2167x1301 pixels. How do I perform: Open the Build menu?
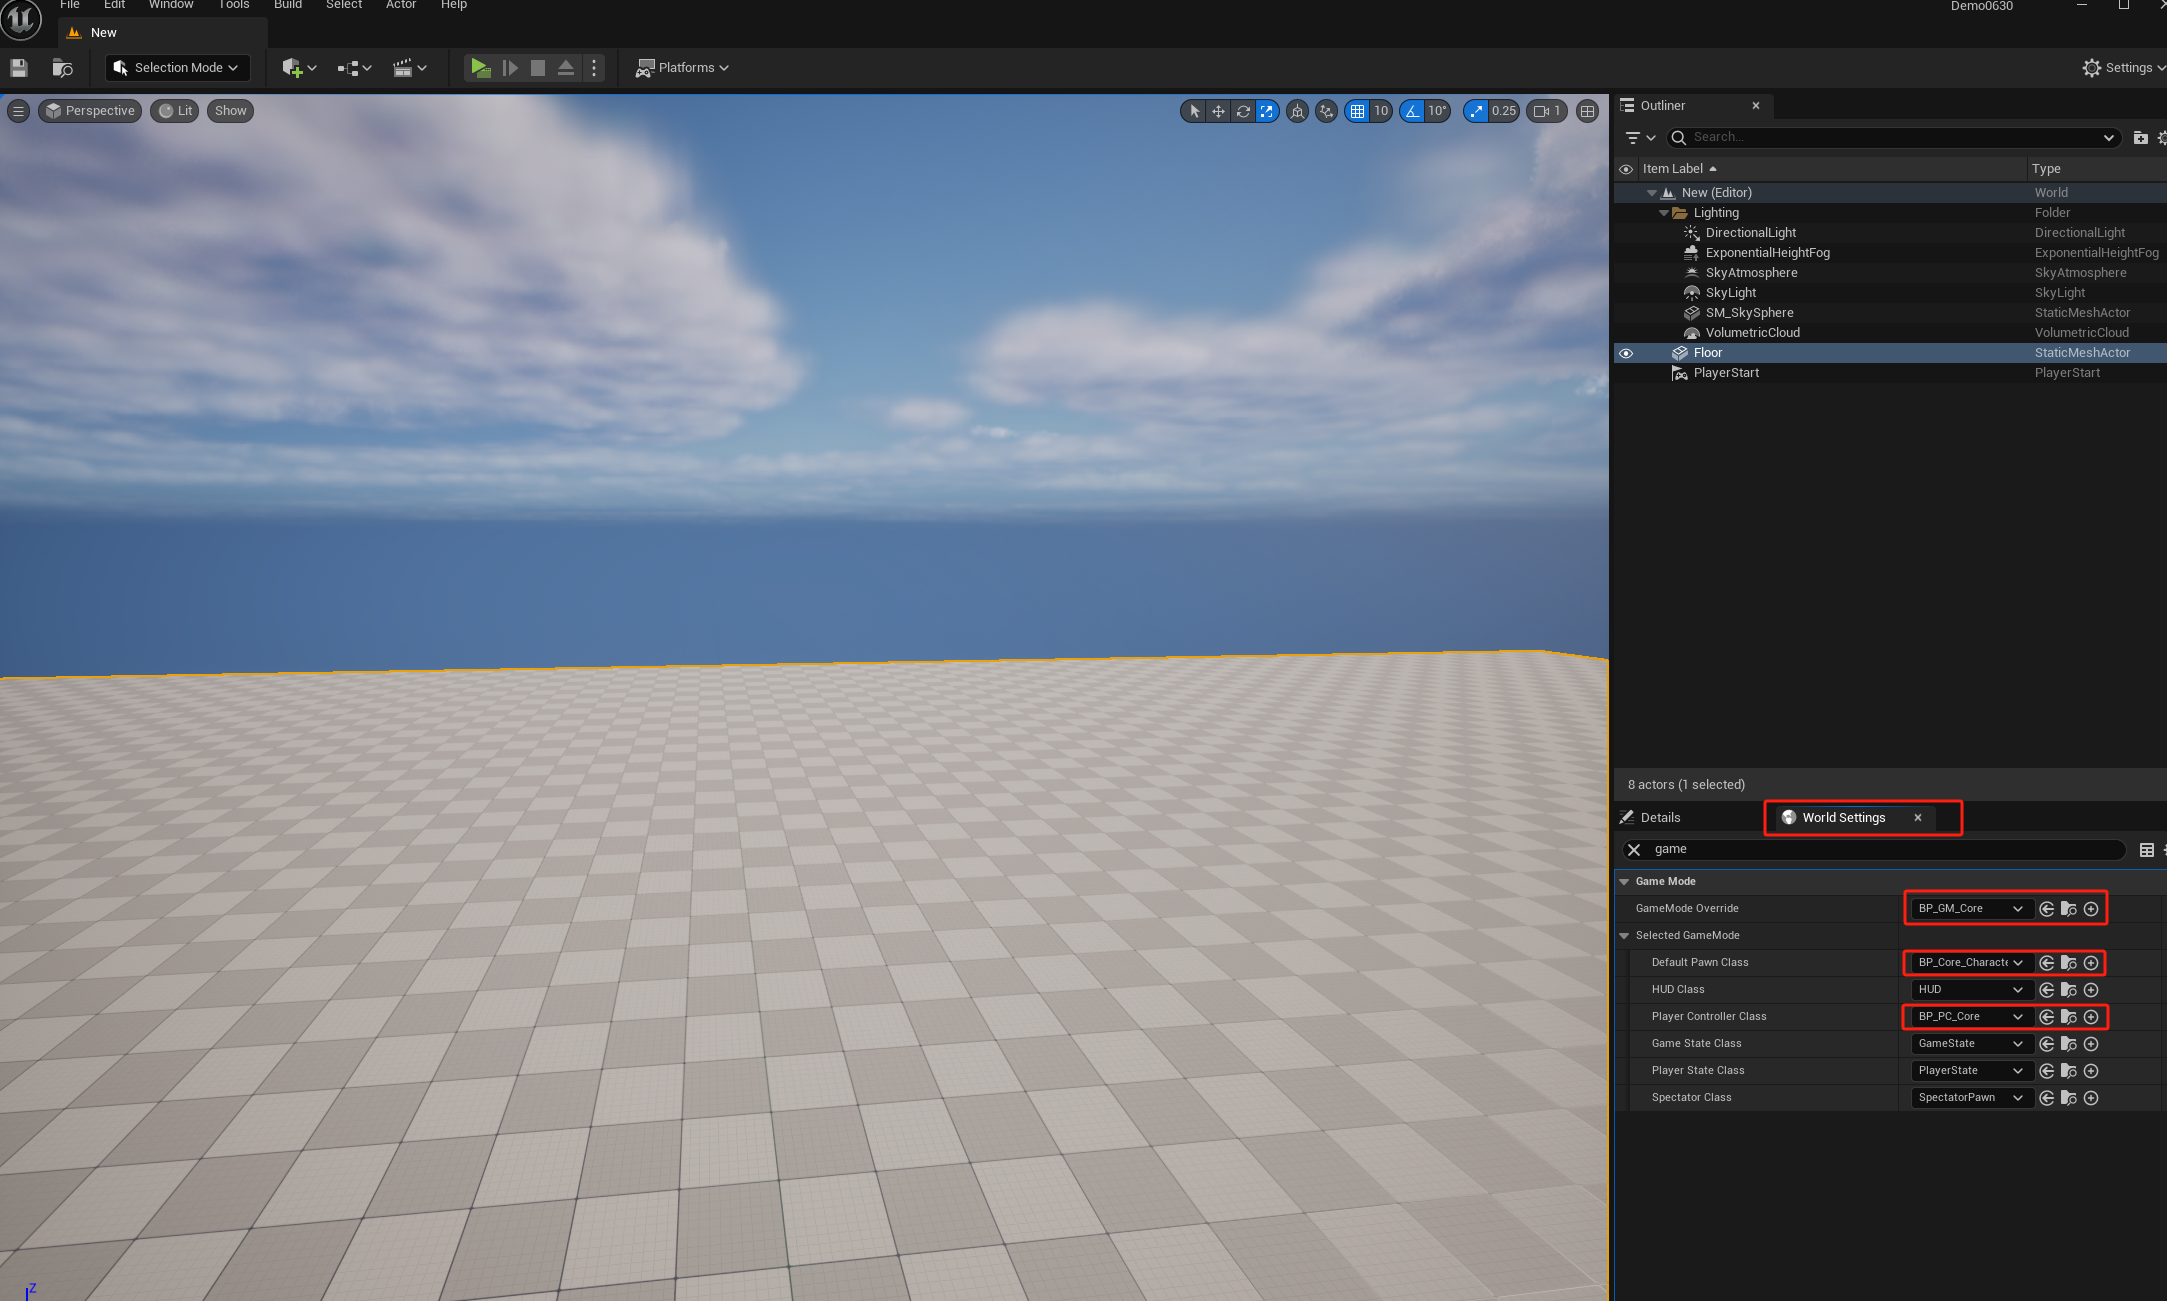pos(288,5)
